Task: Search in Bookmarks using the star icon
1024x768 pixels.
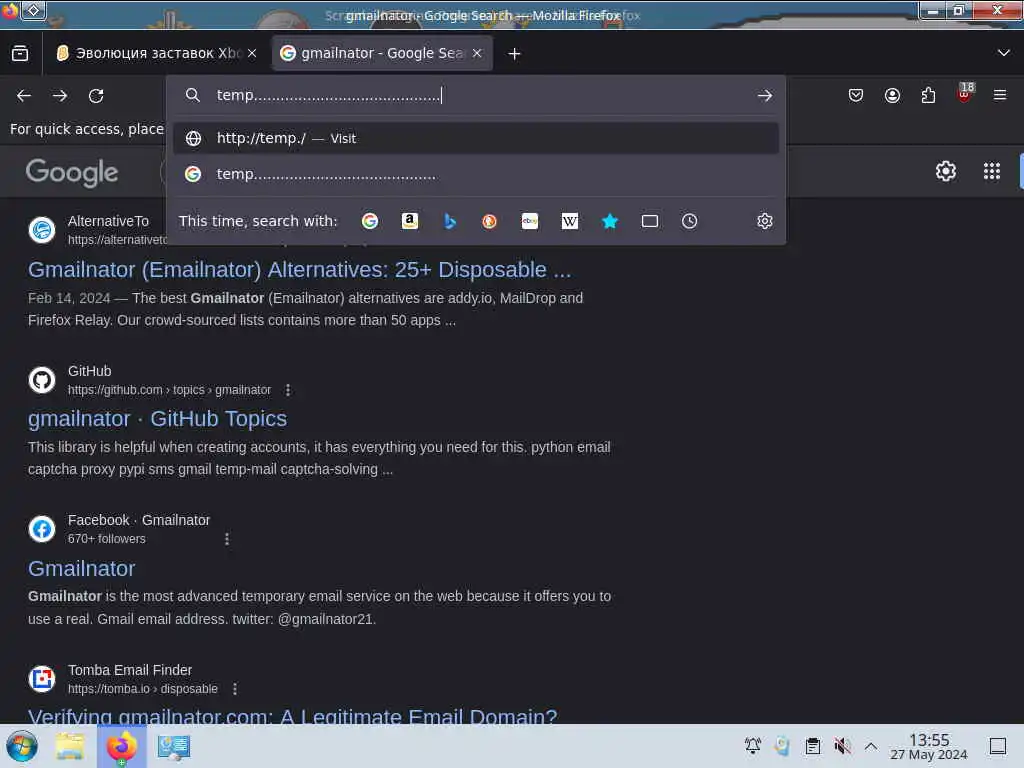Action: 609,221
